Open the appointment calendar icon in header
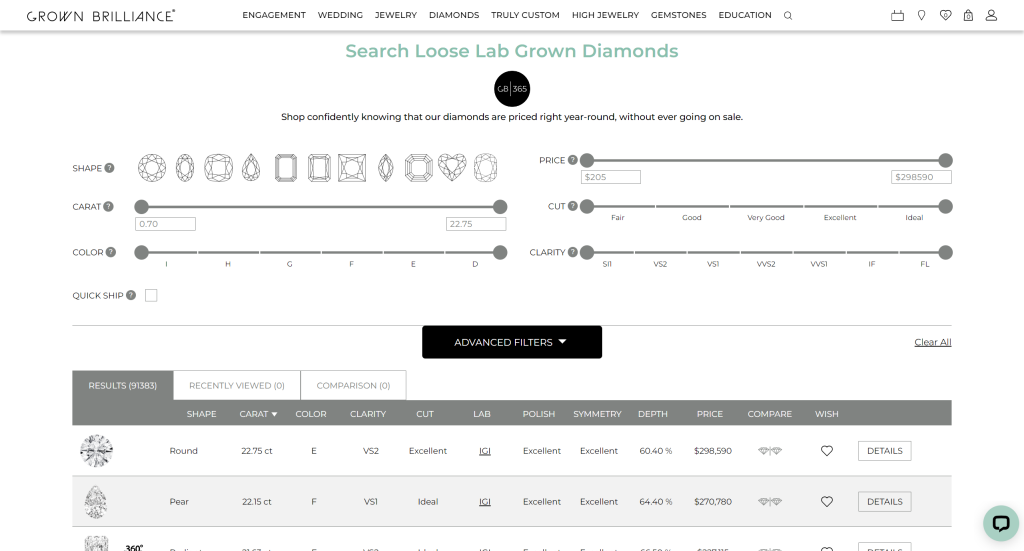The image size is (1024, 551). 897,15
